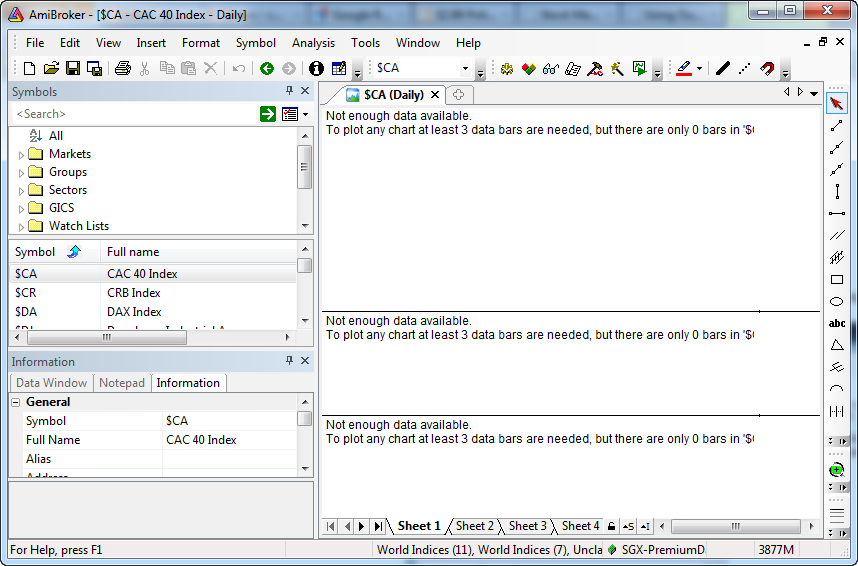Screen dimensions: 858x566
Task: Click the New document icon
Action: (30, 68)
